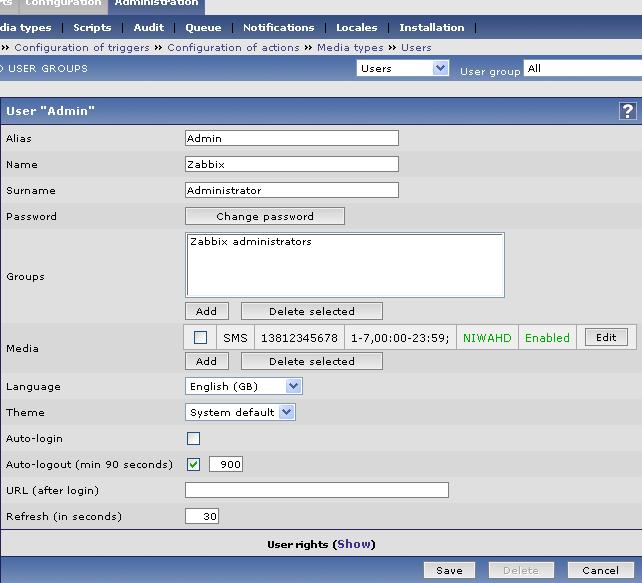Viewport: 642px width, 583px height.
Task: Open the help question mark icon
Action: coord(627,111)
